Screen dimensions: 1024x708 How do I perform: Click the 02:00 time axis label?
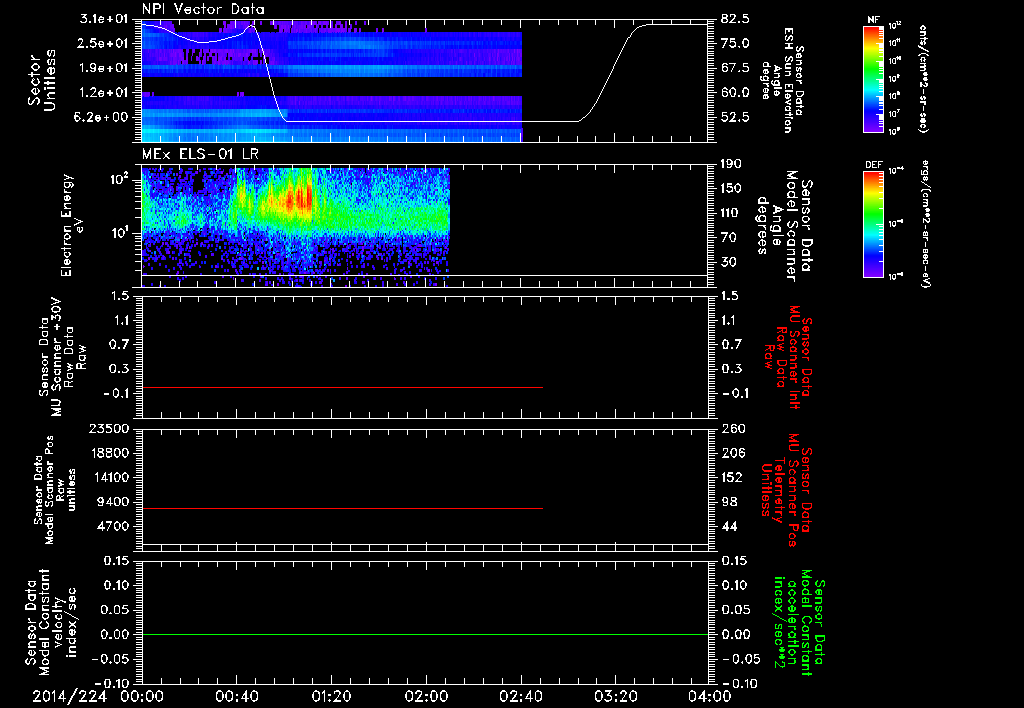(426, 697)
